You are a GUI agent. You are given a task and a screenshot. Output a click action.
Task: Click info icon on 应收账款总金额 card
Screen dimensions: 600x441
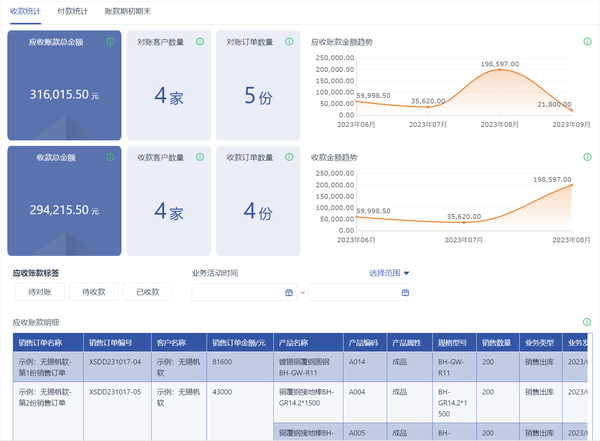pos(110,41)
